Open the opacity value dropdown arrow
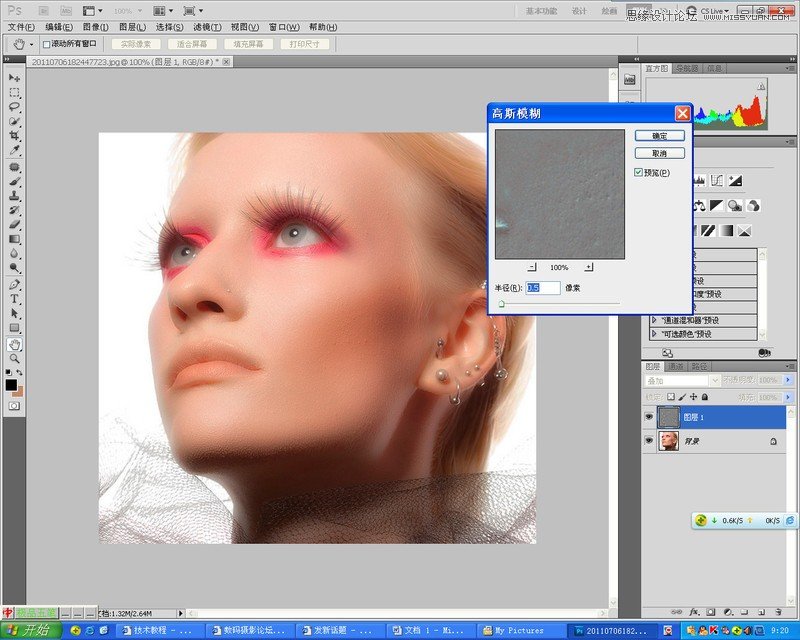 [787, 380]
